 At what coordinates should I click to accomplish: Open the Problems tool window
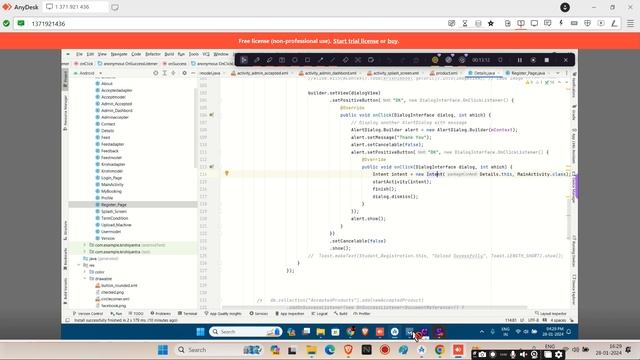160,313
